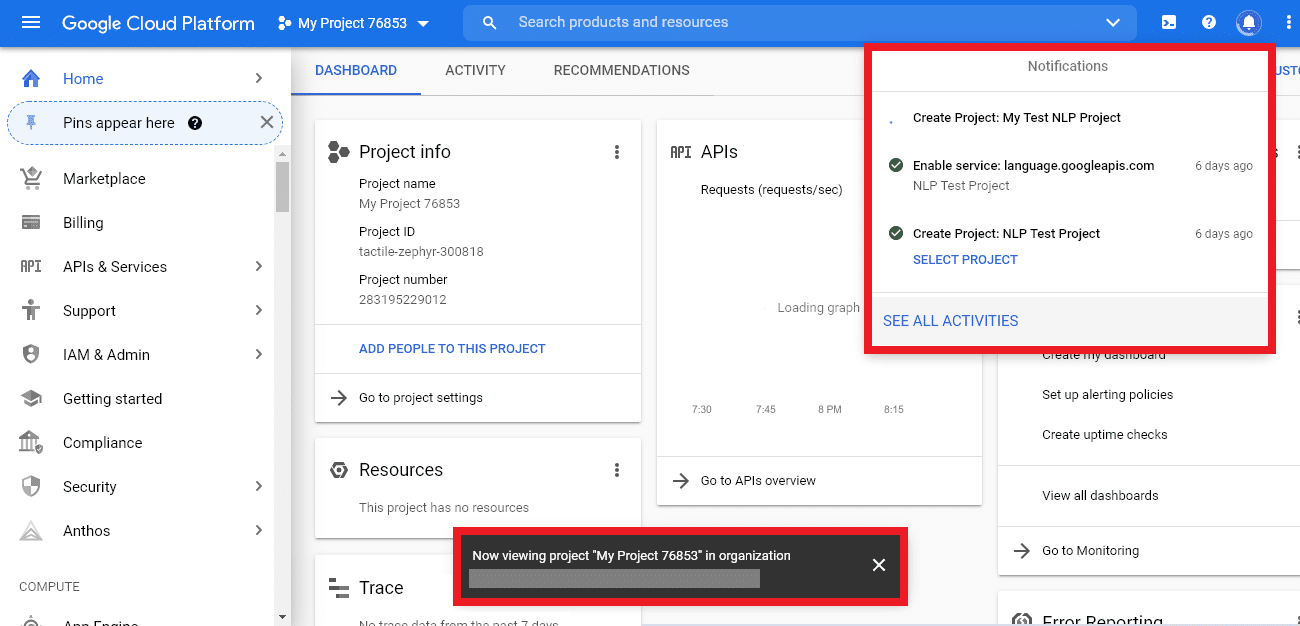Click the sidebar scroll down arrow
The width and height of the screenshot is (1300, 626).
coord(282,617)
